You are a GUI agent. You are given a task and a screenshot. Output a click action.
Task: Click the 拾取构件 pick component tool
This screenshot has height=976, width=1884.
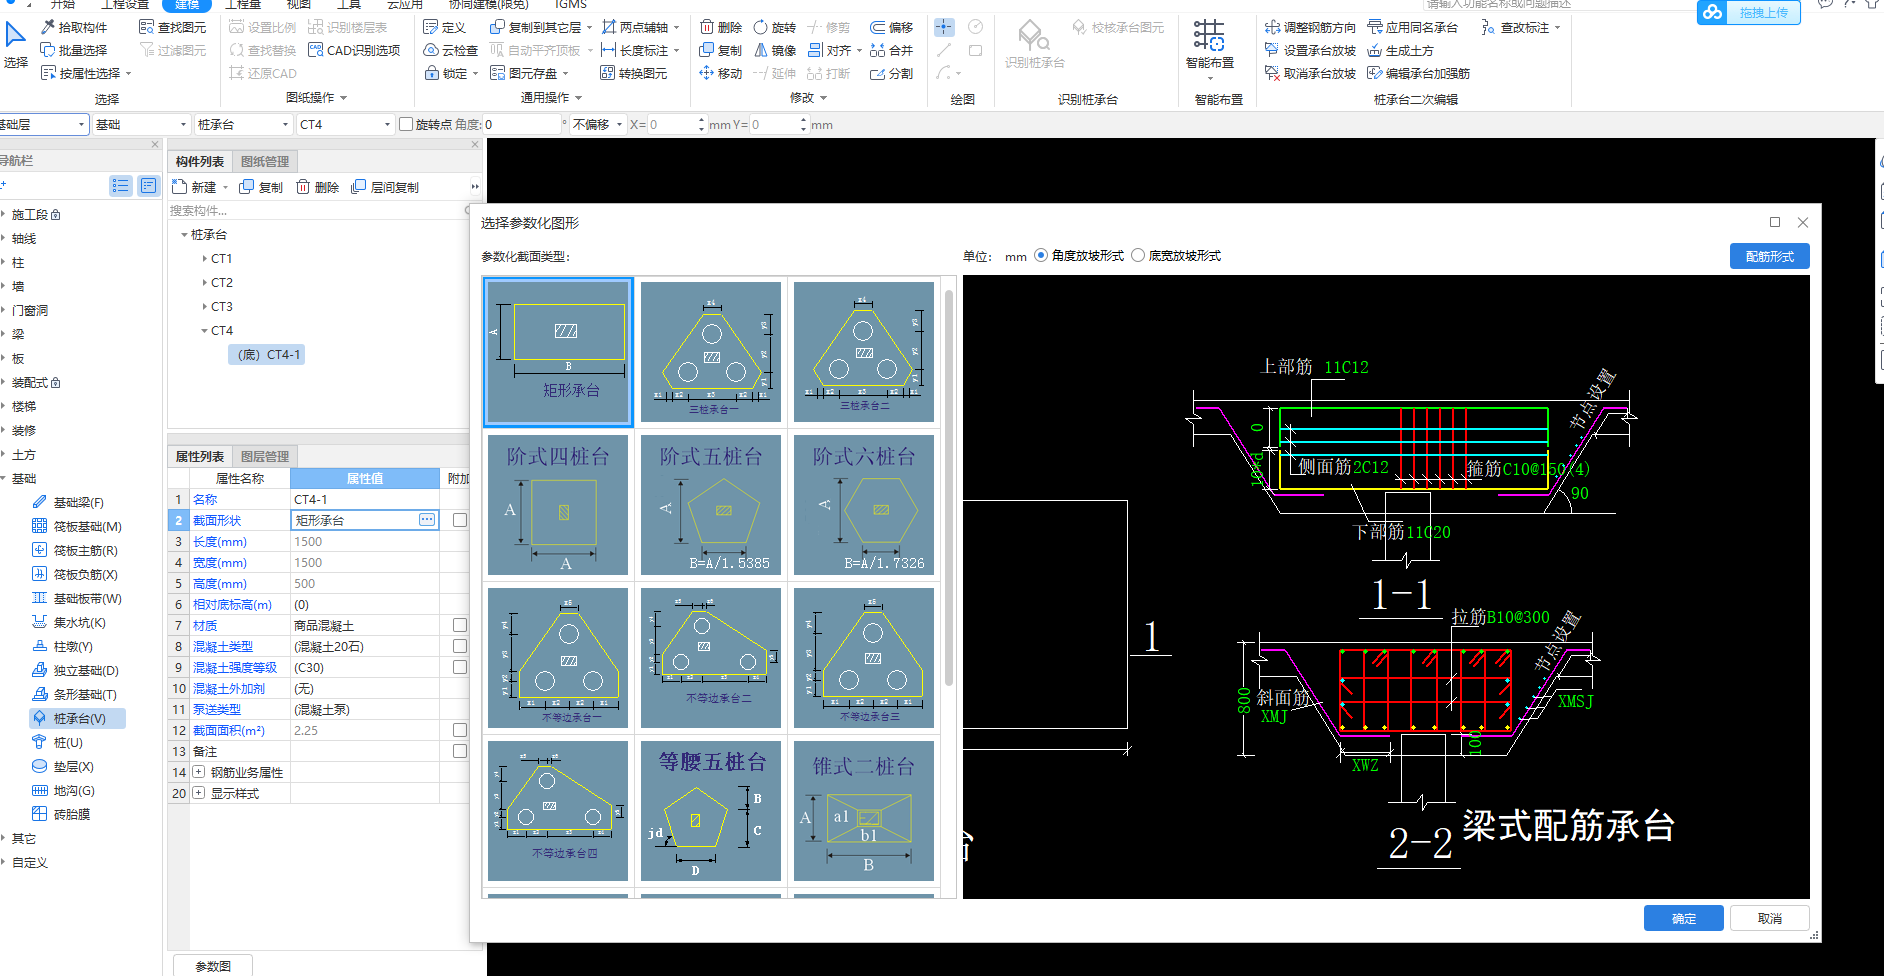click(x=74, y=27)
